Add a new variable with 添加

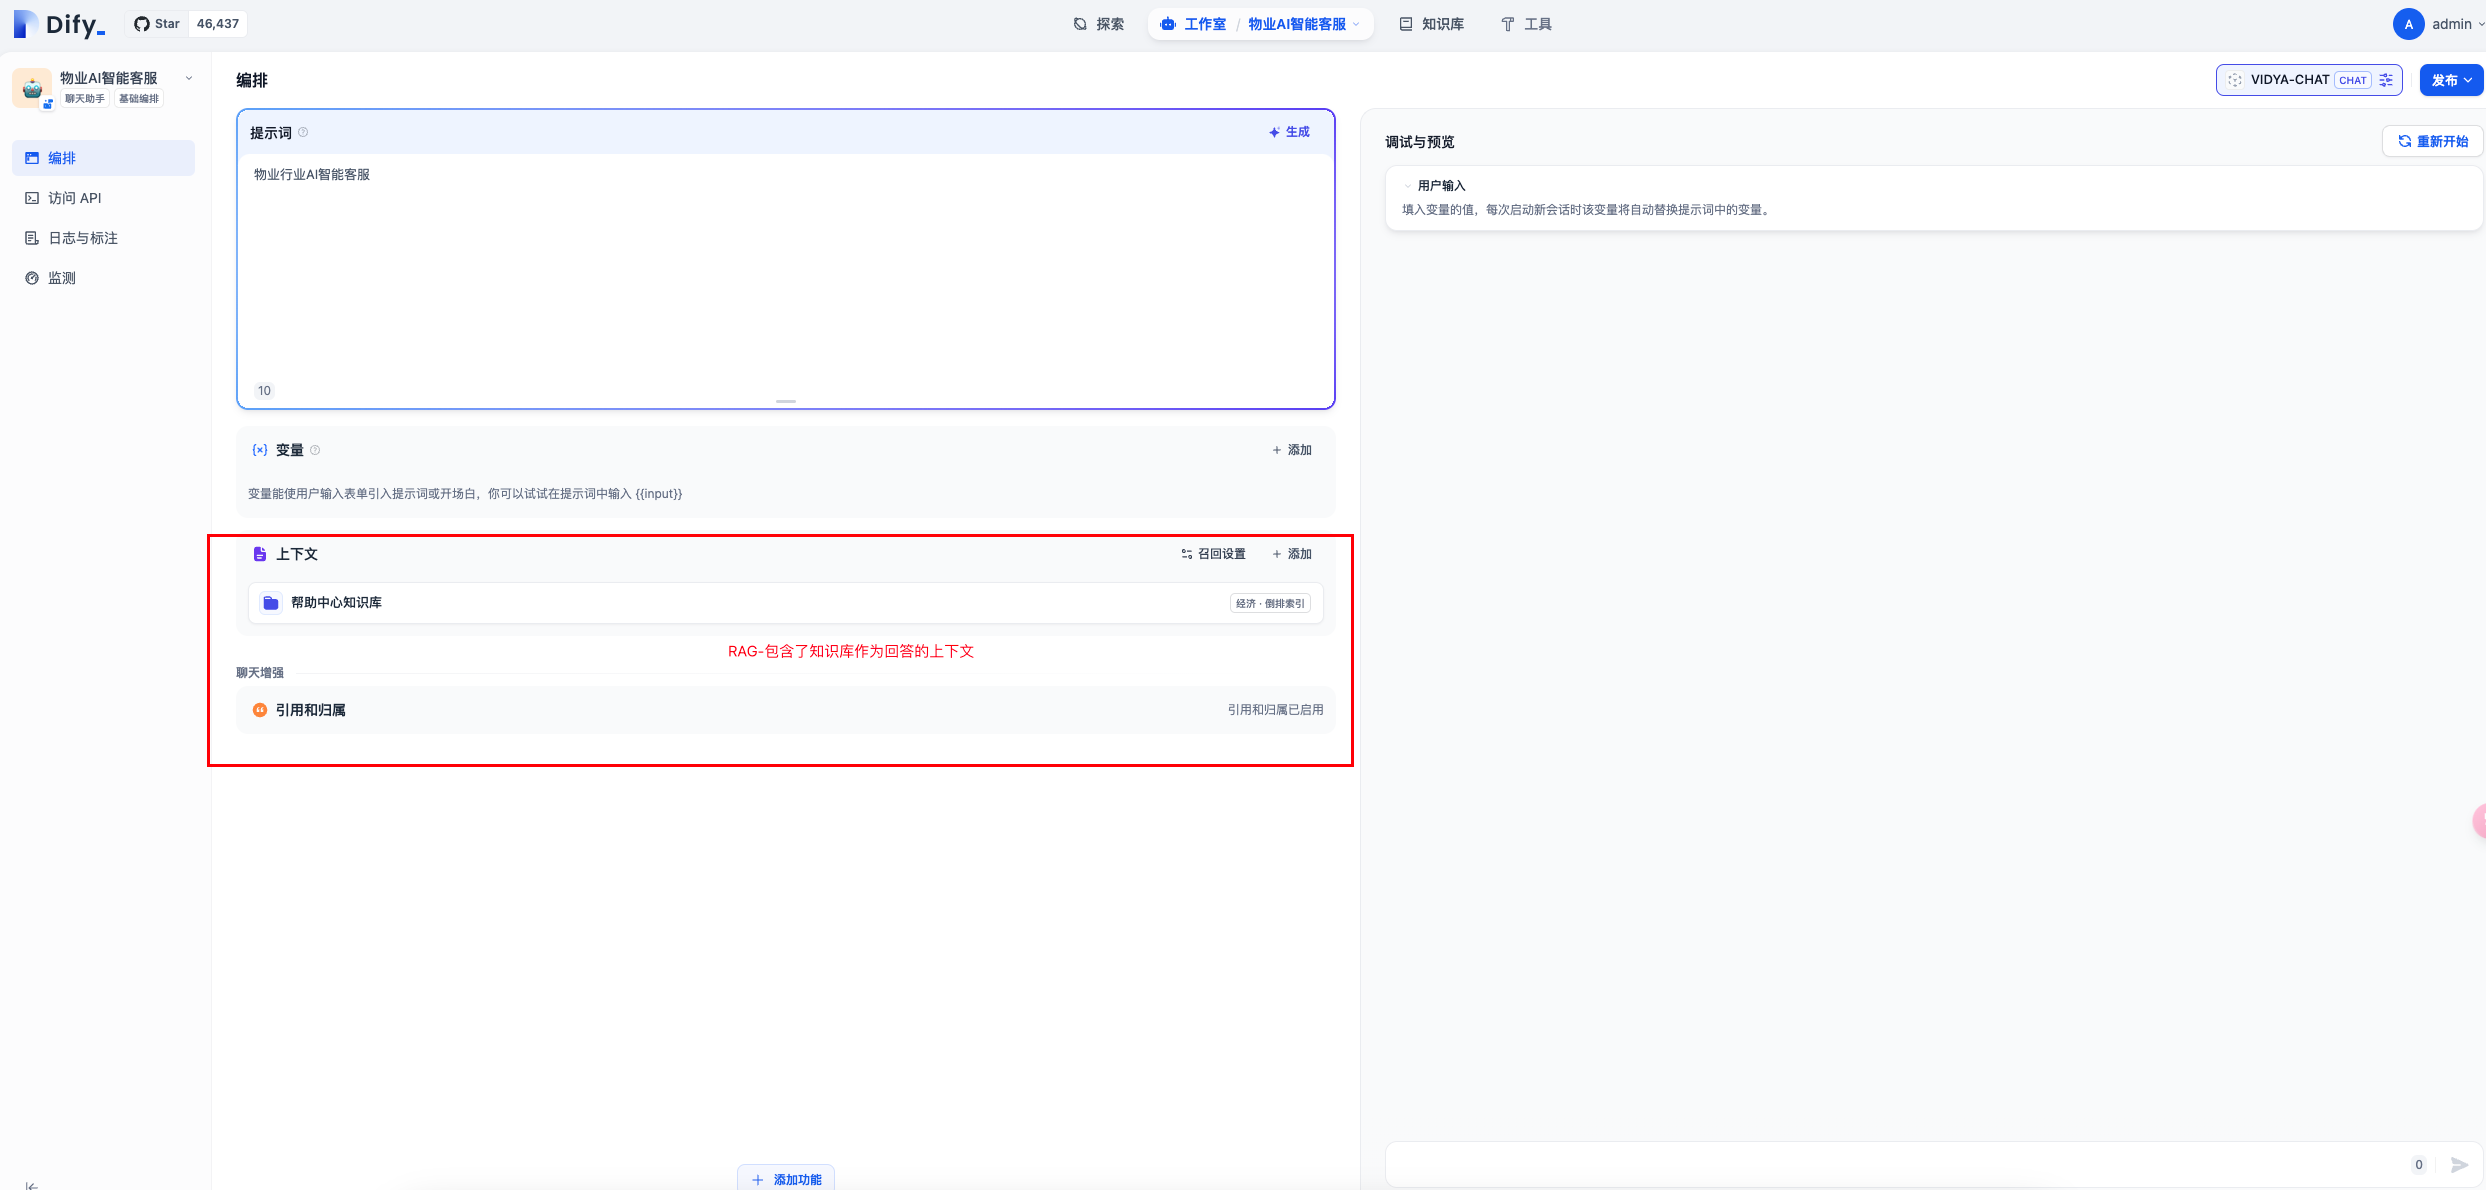click(x=1292, y=450)
